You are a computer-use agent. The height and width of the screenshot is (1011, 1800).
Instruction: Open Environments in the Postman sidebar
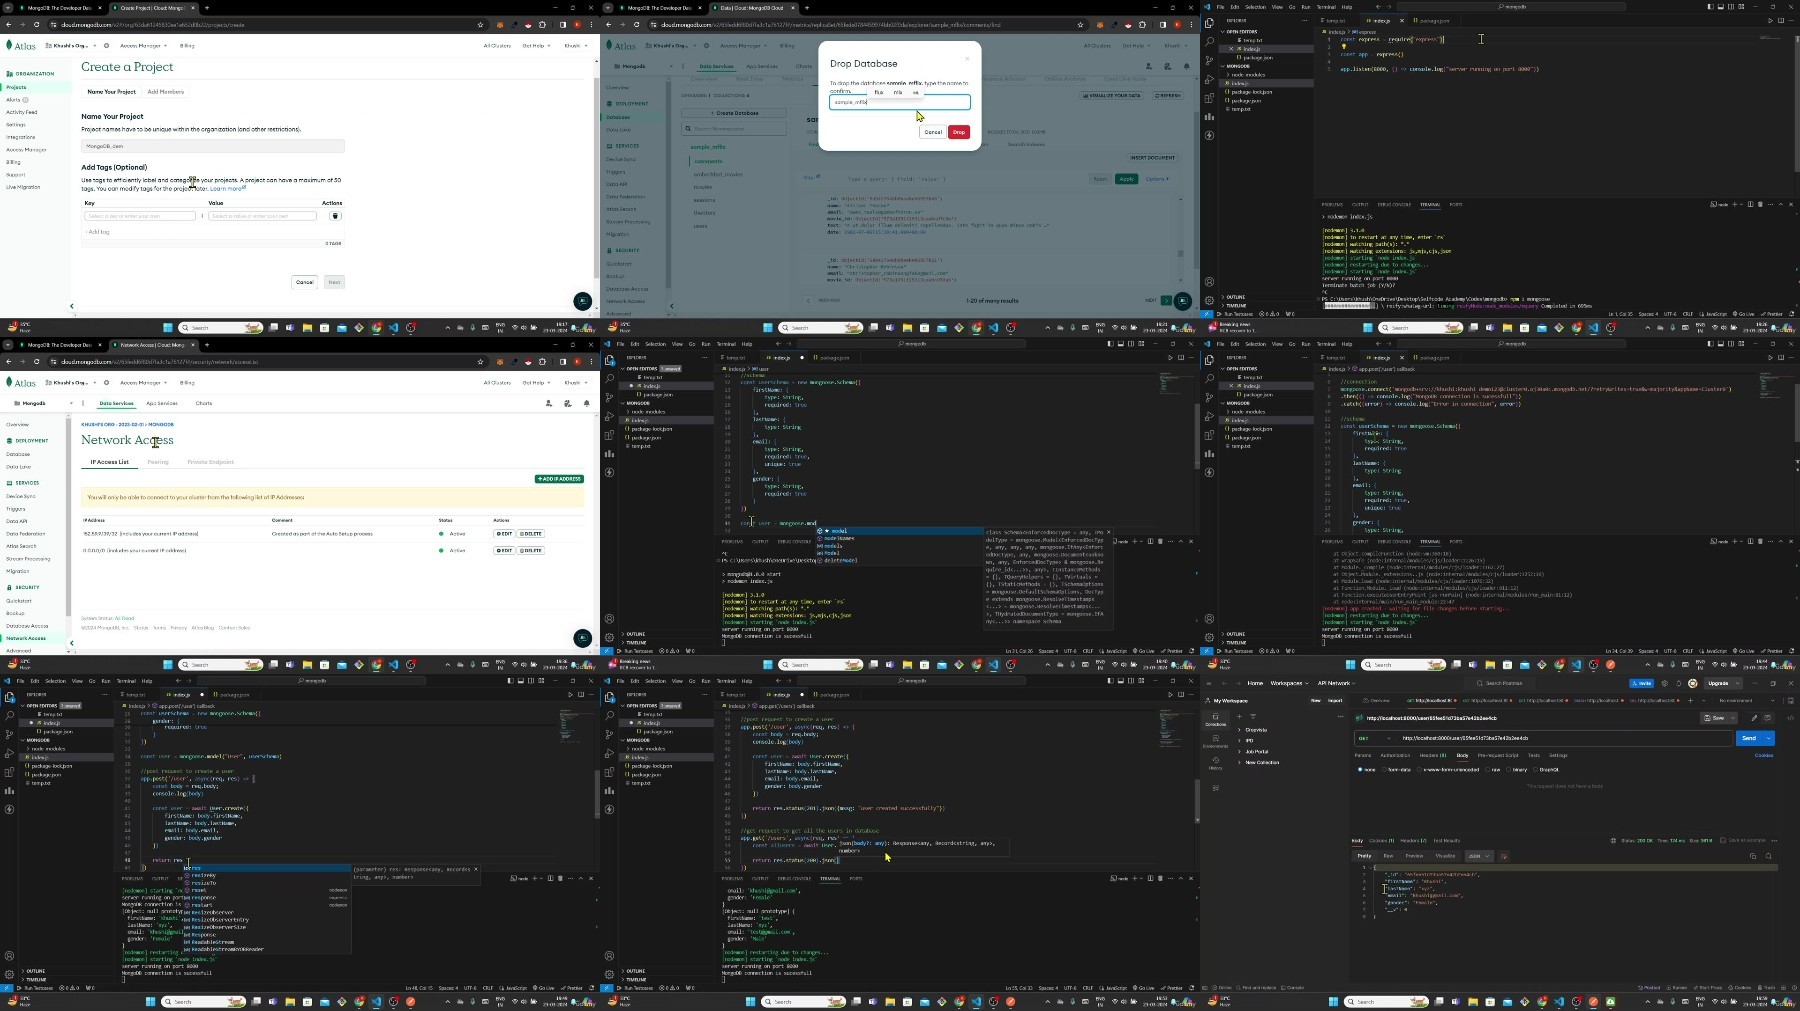pos(1215,741)
